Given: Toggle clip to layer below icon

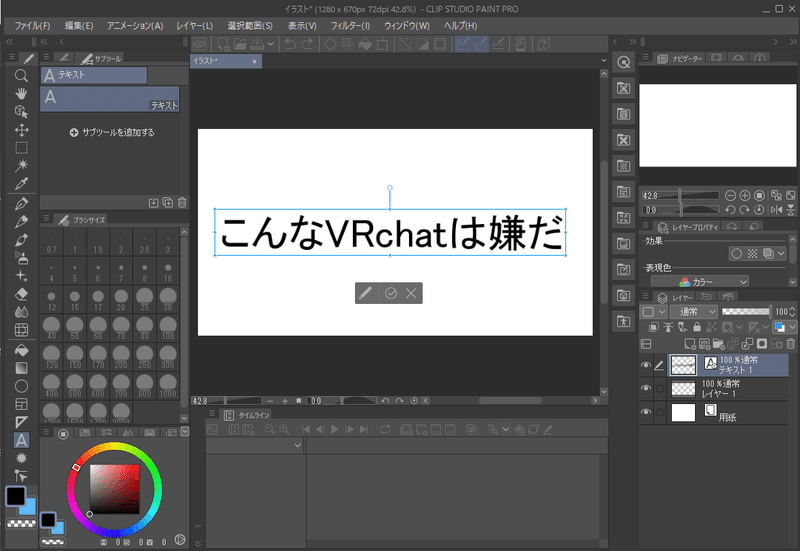Looking at the screenshot, I should [x=654, y=327].
